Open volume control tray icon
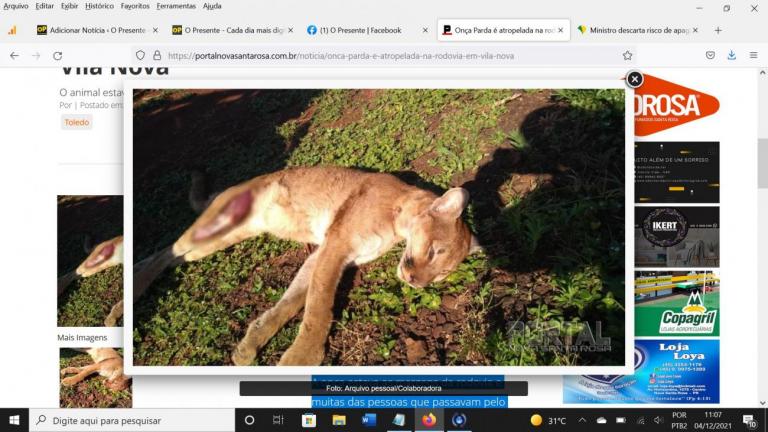Image resolution: width=768 pixels, height=432 pixels. tap(659, 420)
